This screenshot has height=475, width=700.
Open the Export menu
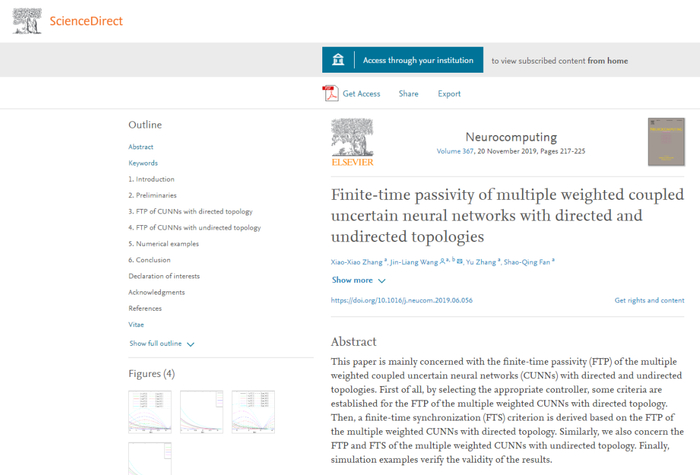tap(449, 94)
